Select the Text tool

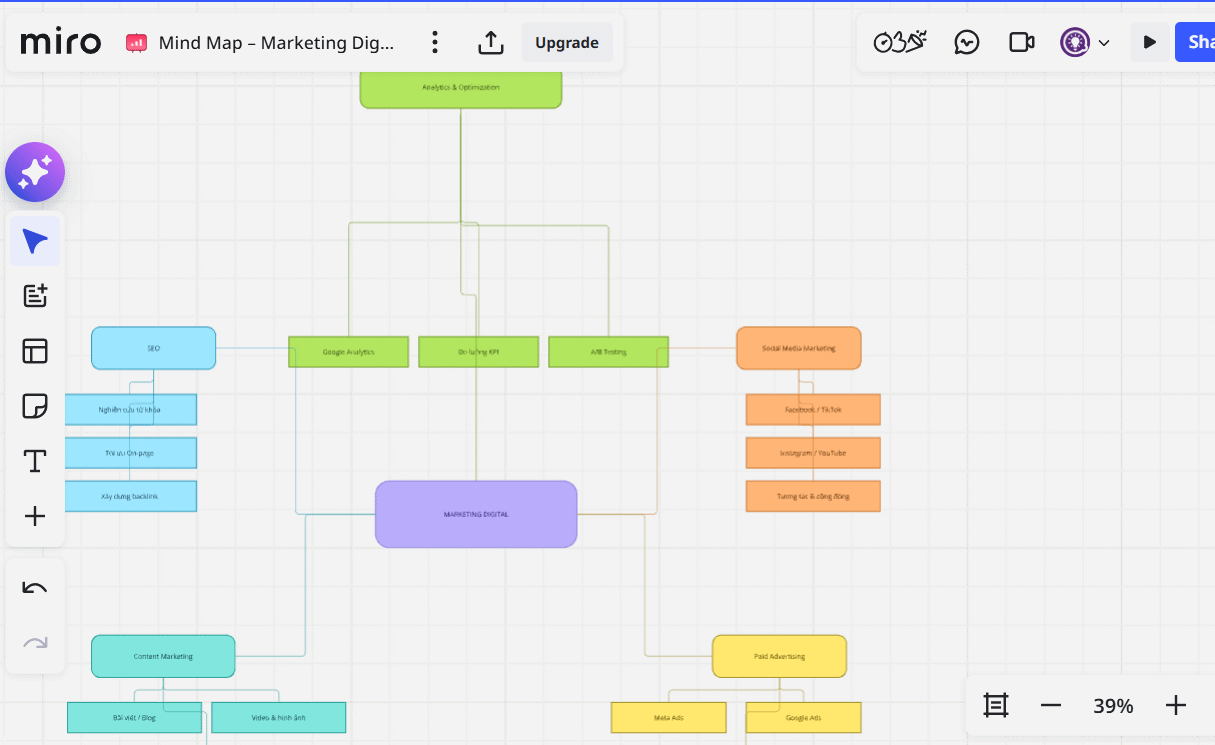(x=35, y=461)
